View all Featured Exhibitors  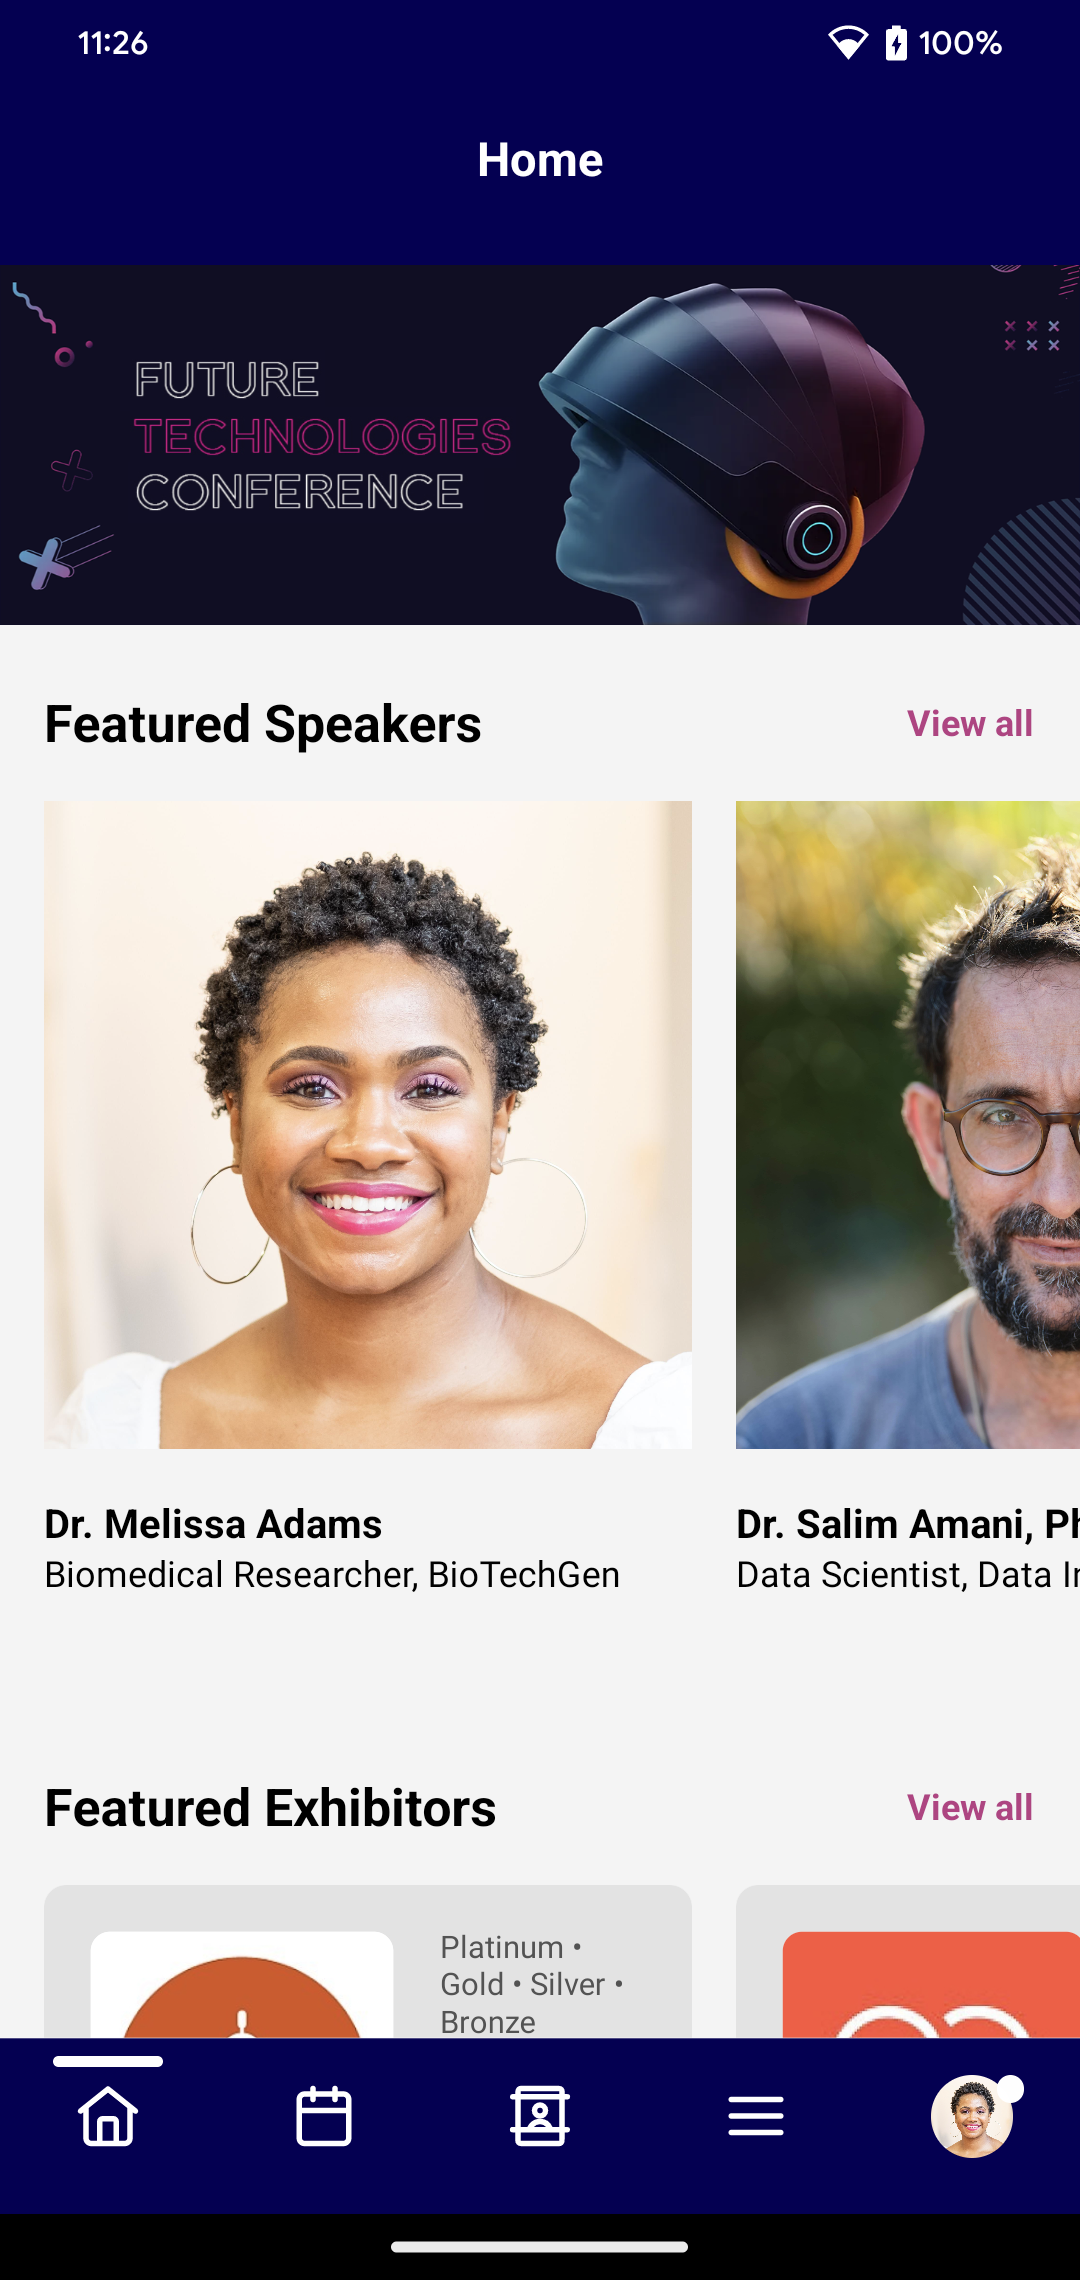coord(969,1808)
